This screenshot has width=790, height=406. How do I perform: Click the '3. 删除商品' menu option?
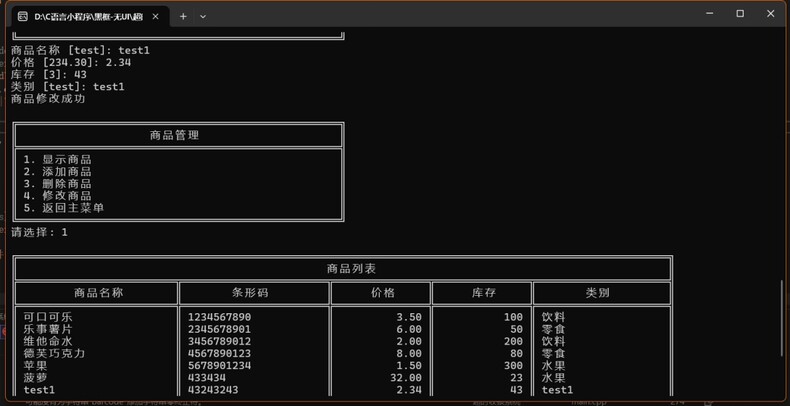pyautogui.click(x=58, y=184)
